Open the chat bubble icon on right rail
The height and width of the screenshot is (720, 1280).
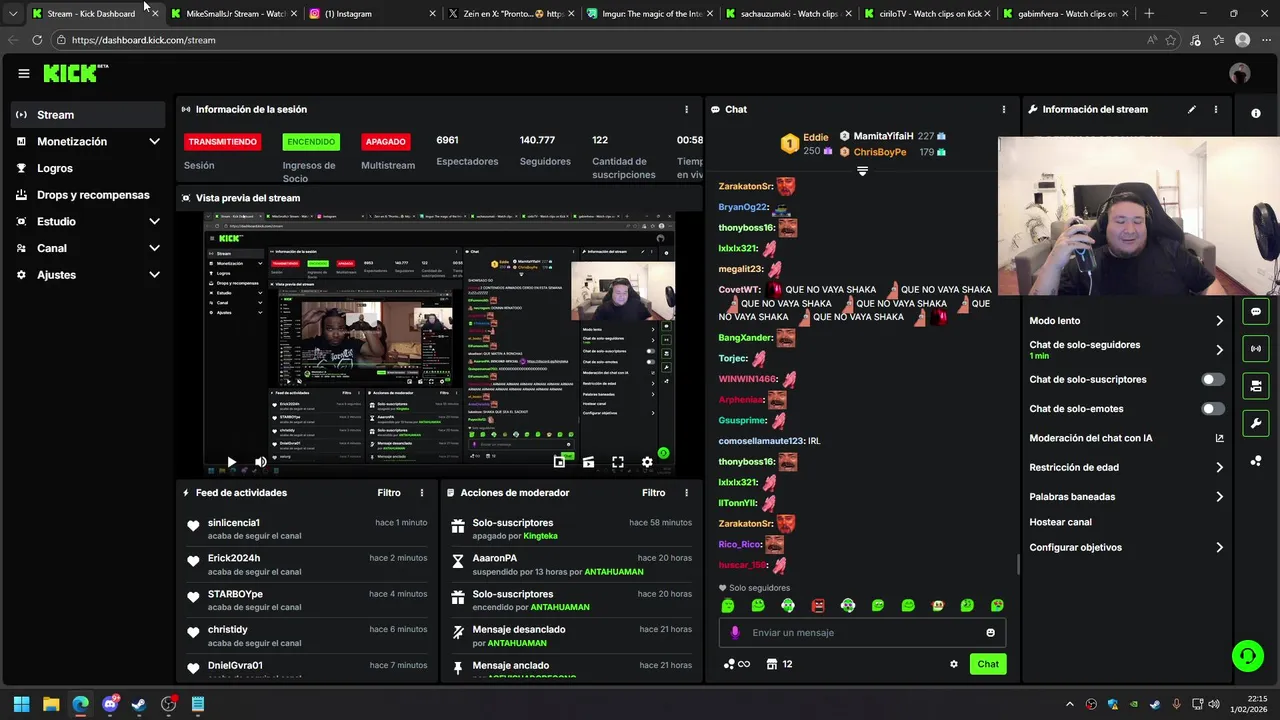coord(1256,312)
